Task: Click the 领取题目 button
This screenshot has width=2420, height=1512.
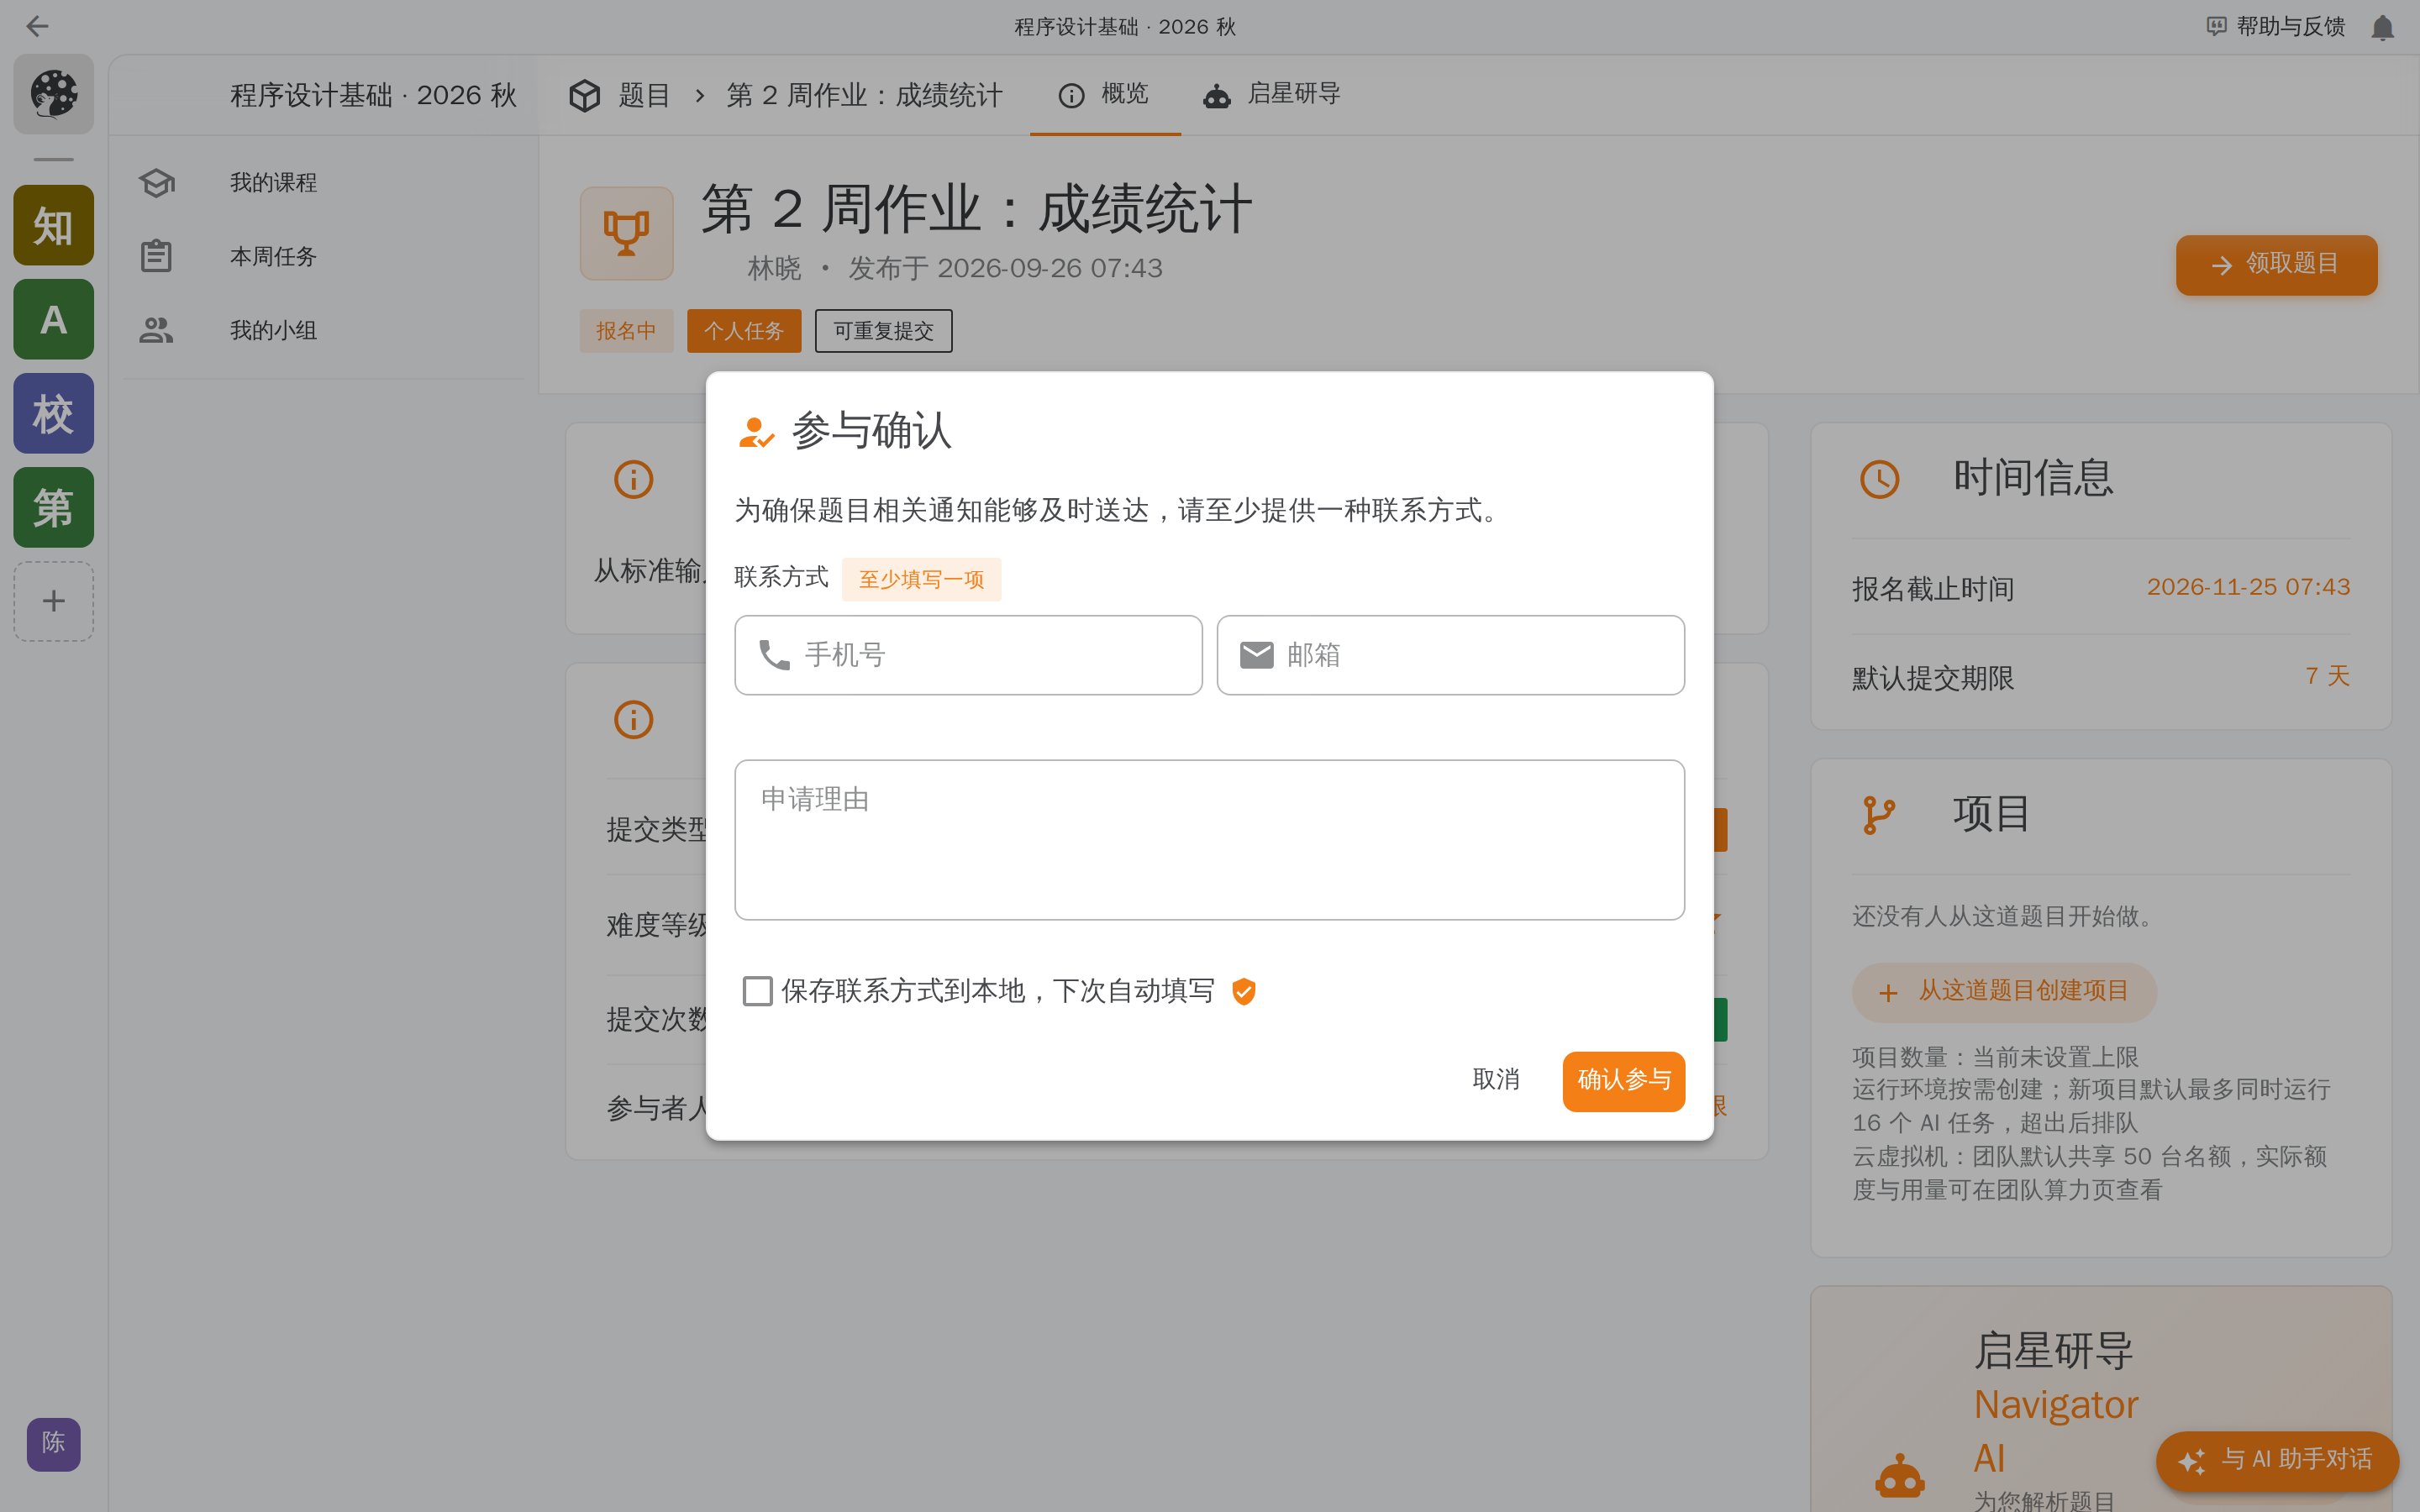Action: click(x=2276, y=265)
